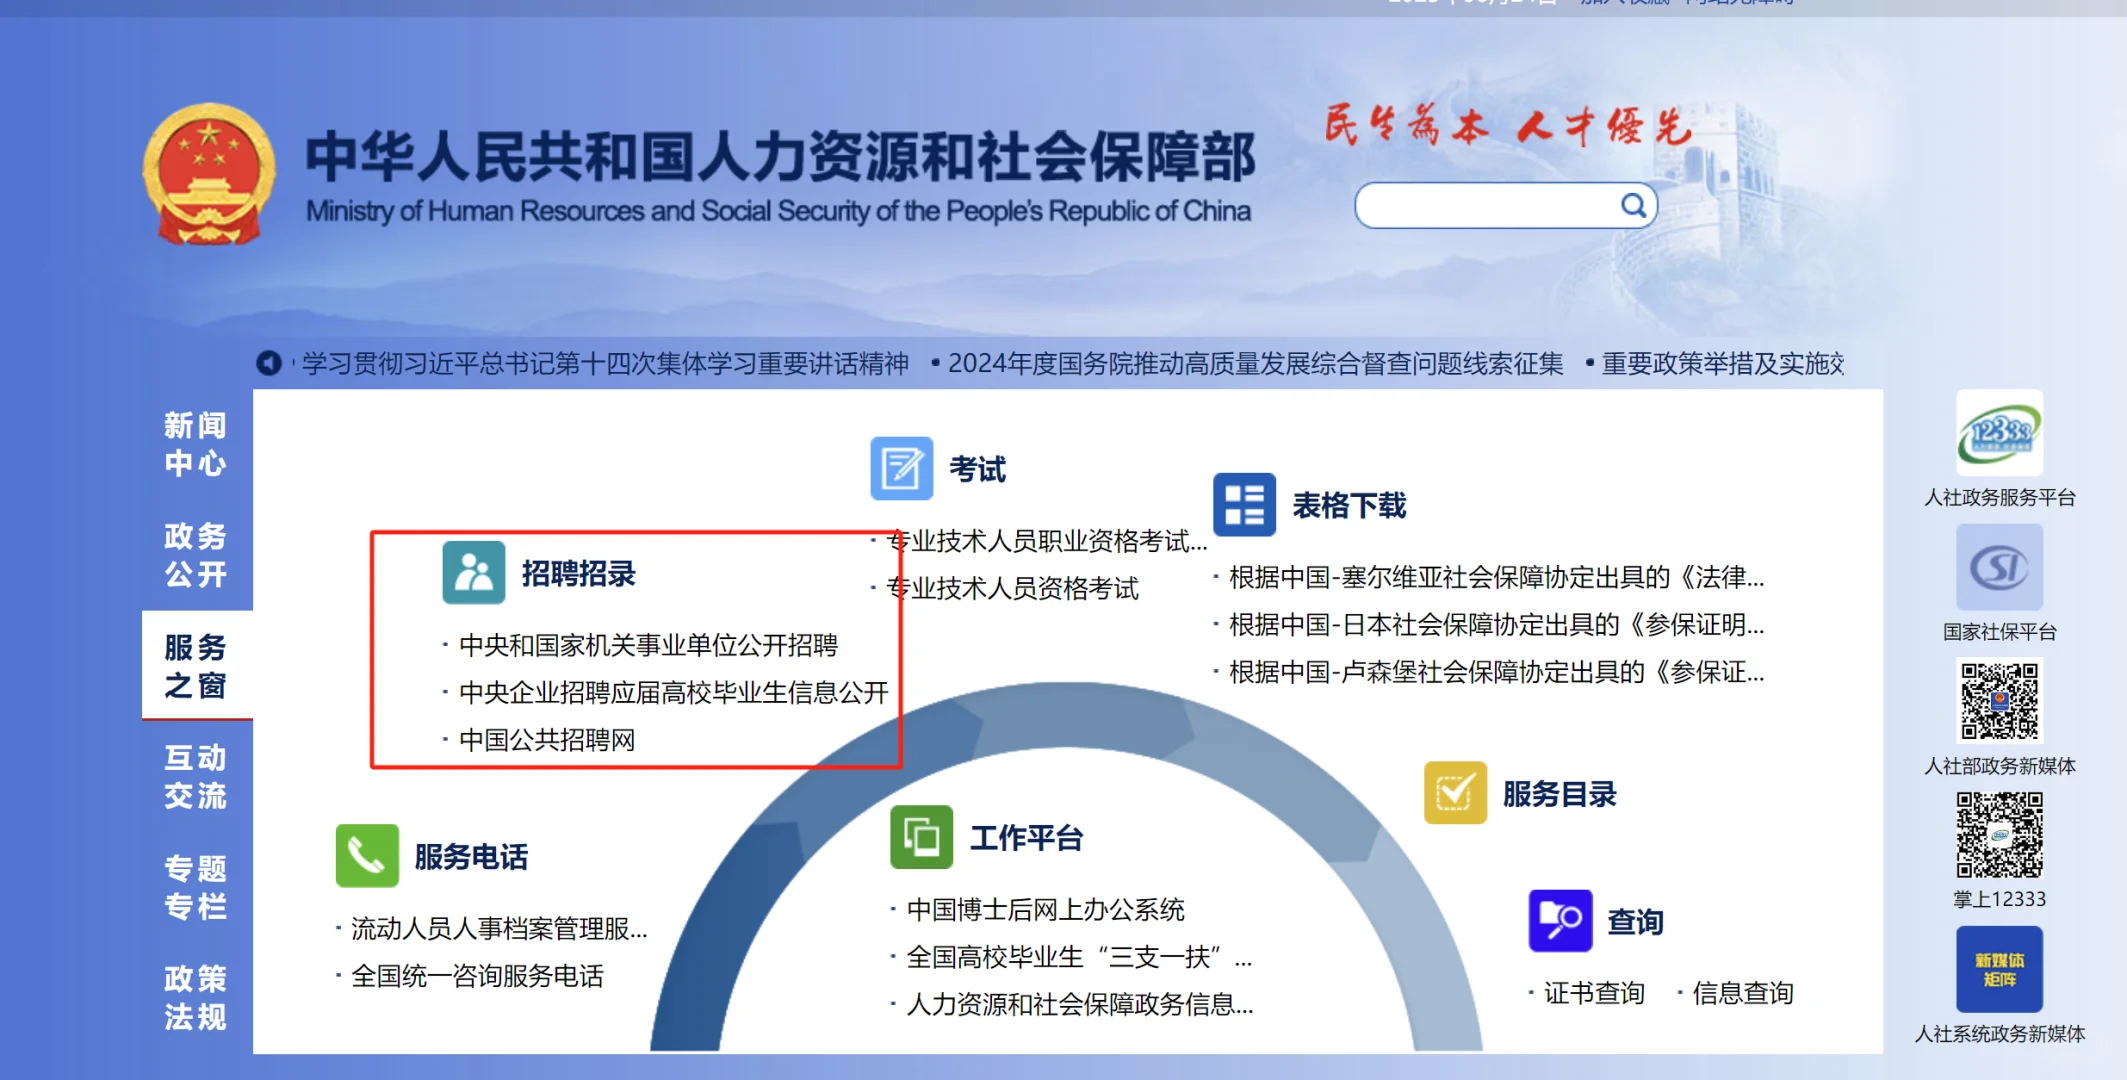Click the 人社系统政务新媒体 caption

point(1999,1034)
